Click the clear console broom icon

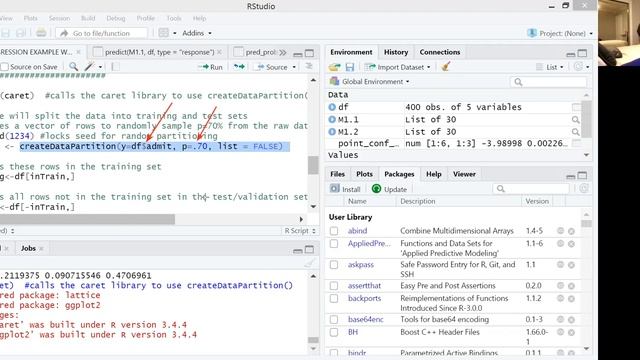point(309,262)
